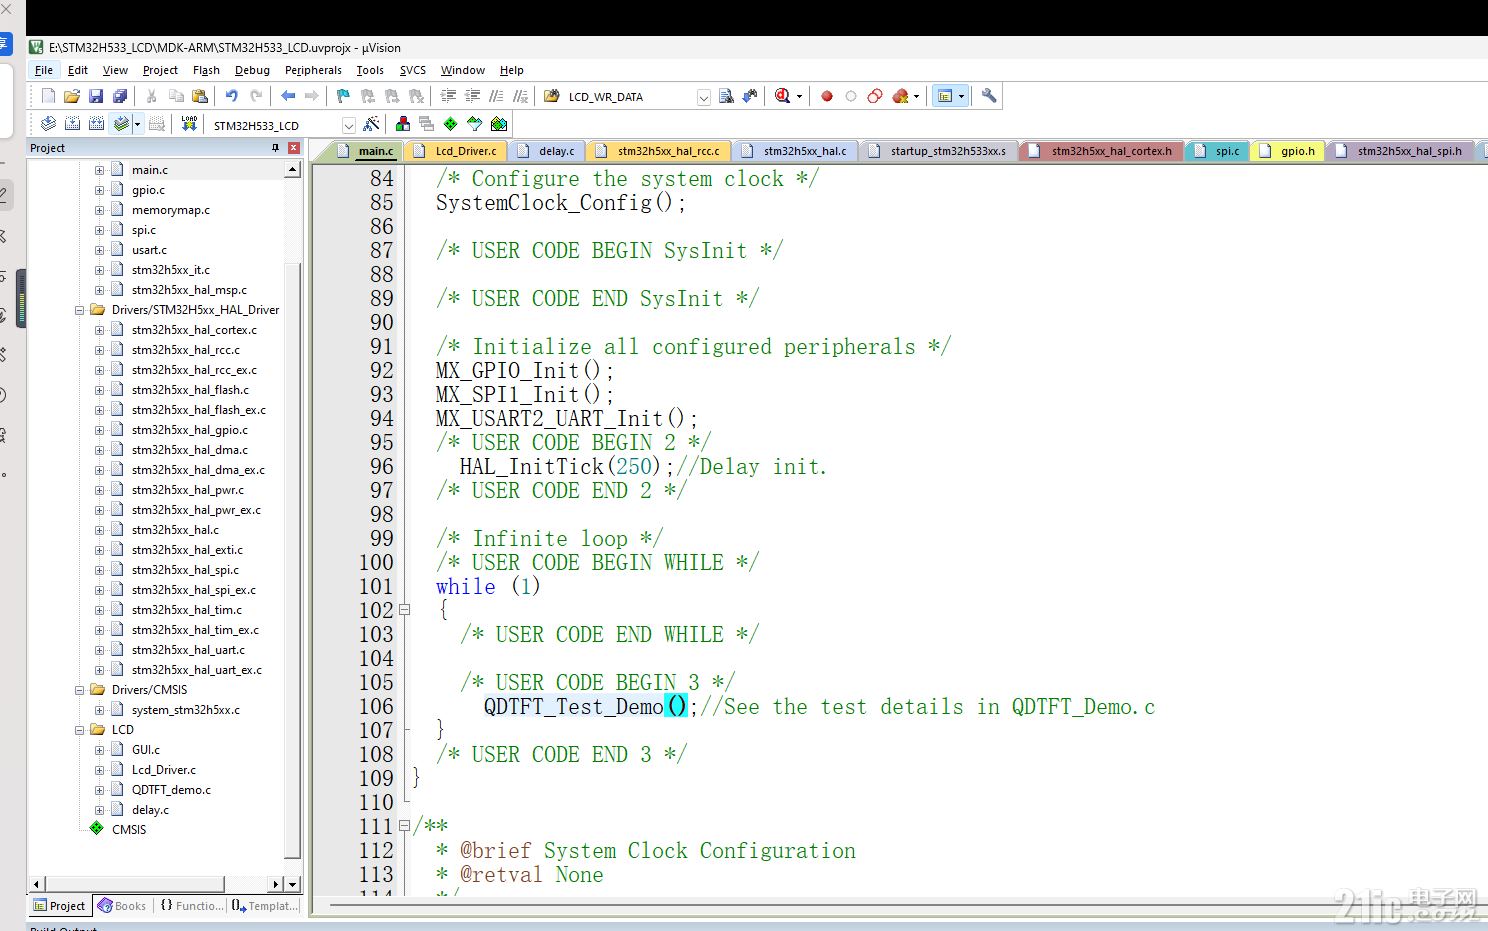Start a debug session
1488x931 pixels.
point(784,95)
